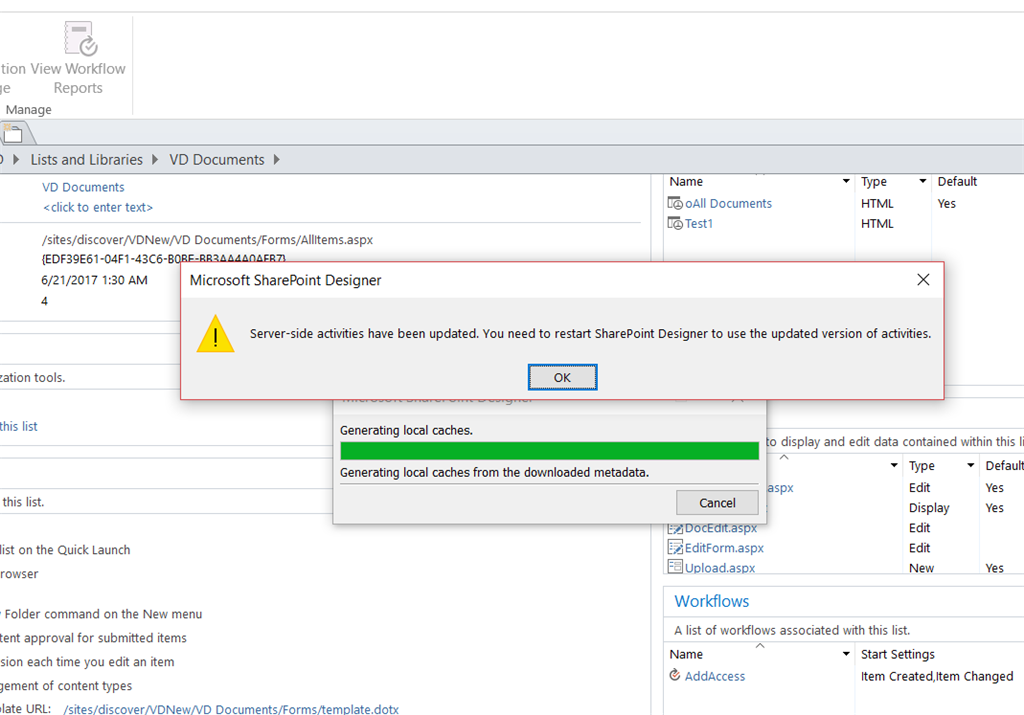Select the Display type cell in Forms
Image resolution: width=1024 pixels, height=715 pixels.
pos(929,508)
